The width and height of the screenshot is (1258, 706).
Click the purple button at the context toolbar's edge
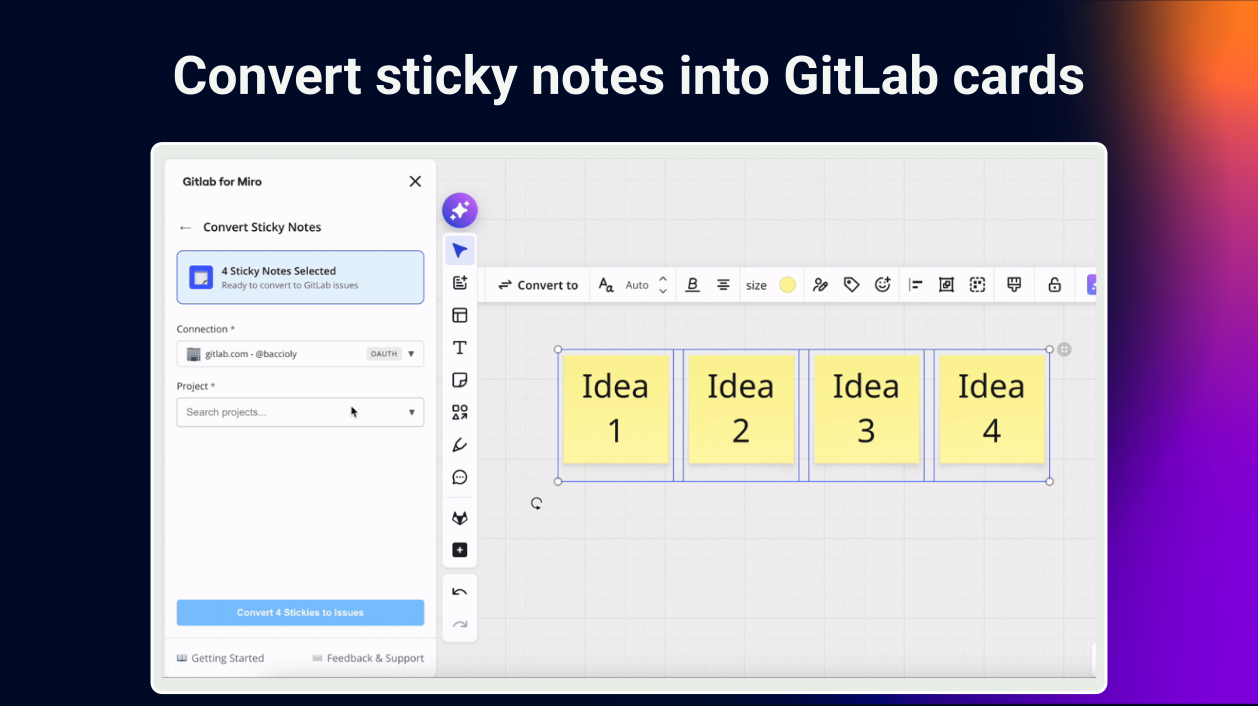point(1091,285)
